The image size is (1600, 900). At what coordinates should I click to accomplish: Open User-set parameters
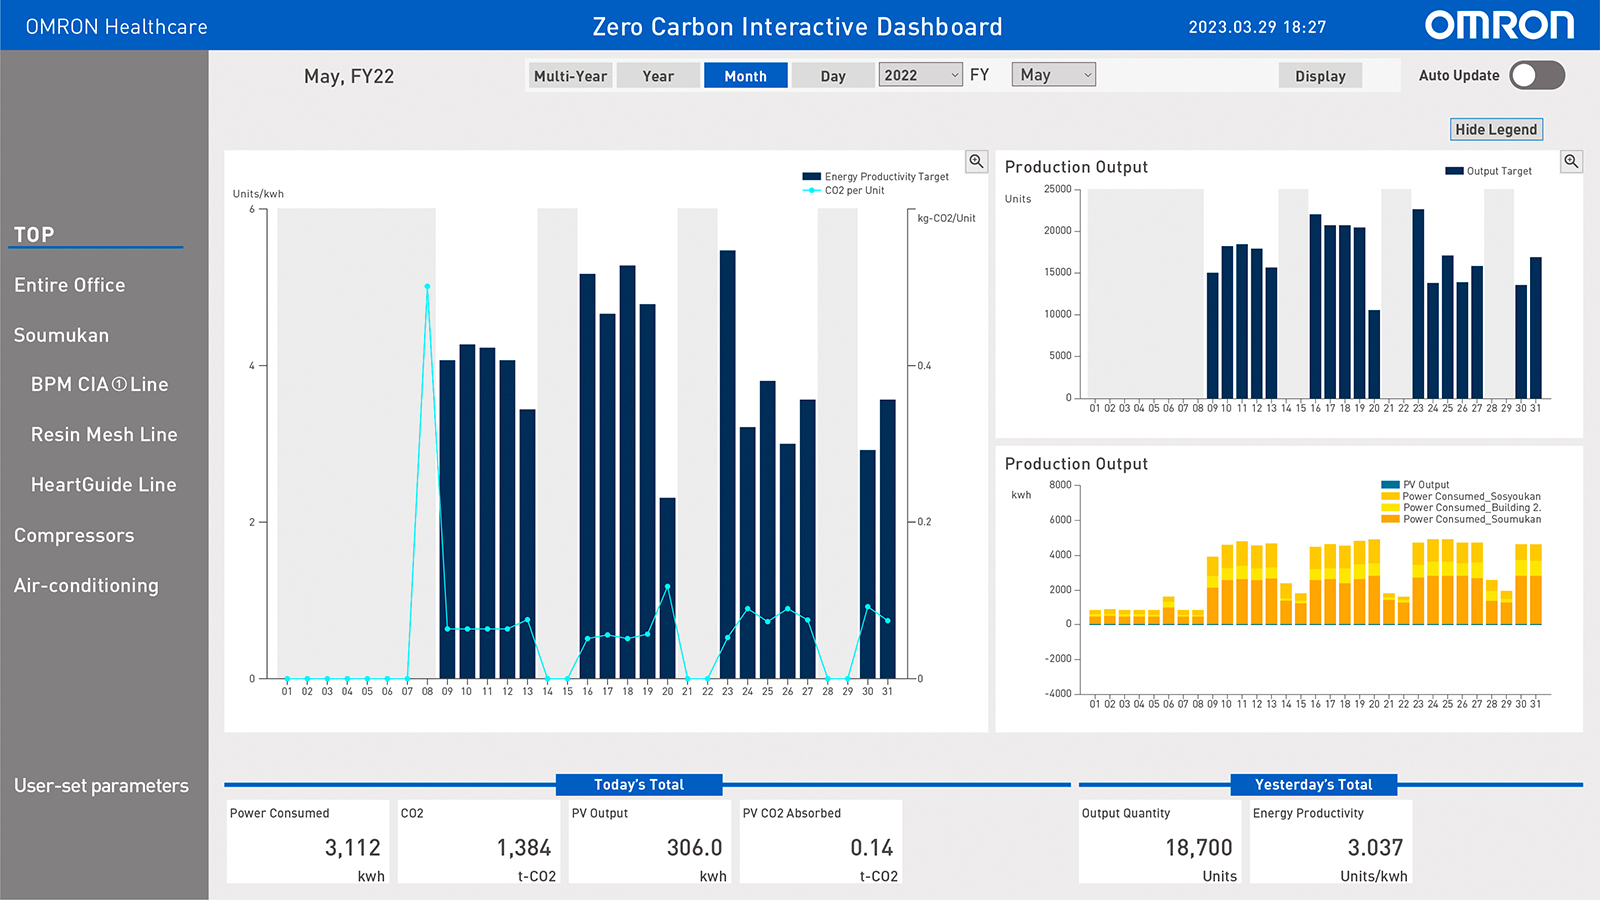tap(101, 786)
